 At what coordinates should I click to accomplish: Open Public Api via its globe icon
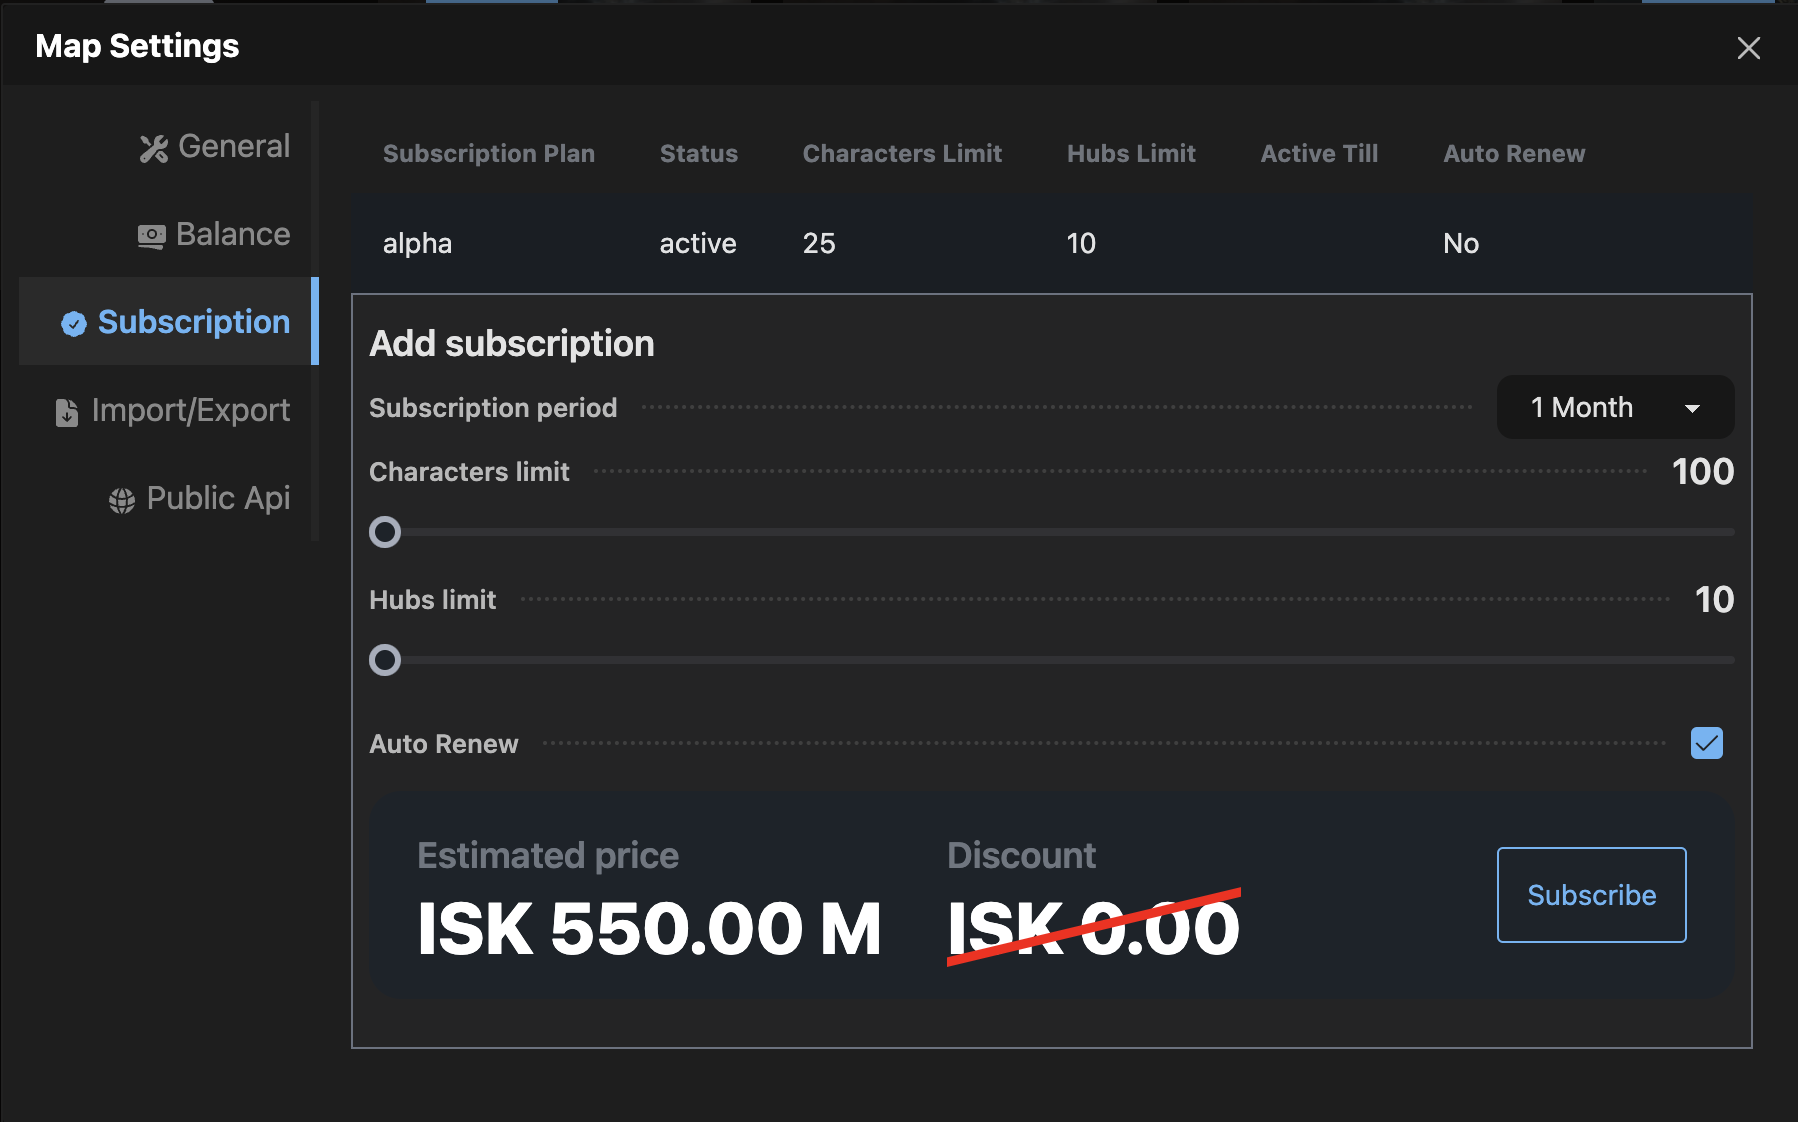tap(121, 499)
